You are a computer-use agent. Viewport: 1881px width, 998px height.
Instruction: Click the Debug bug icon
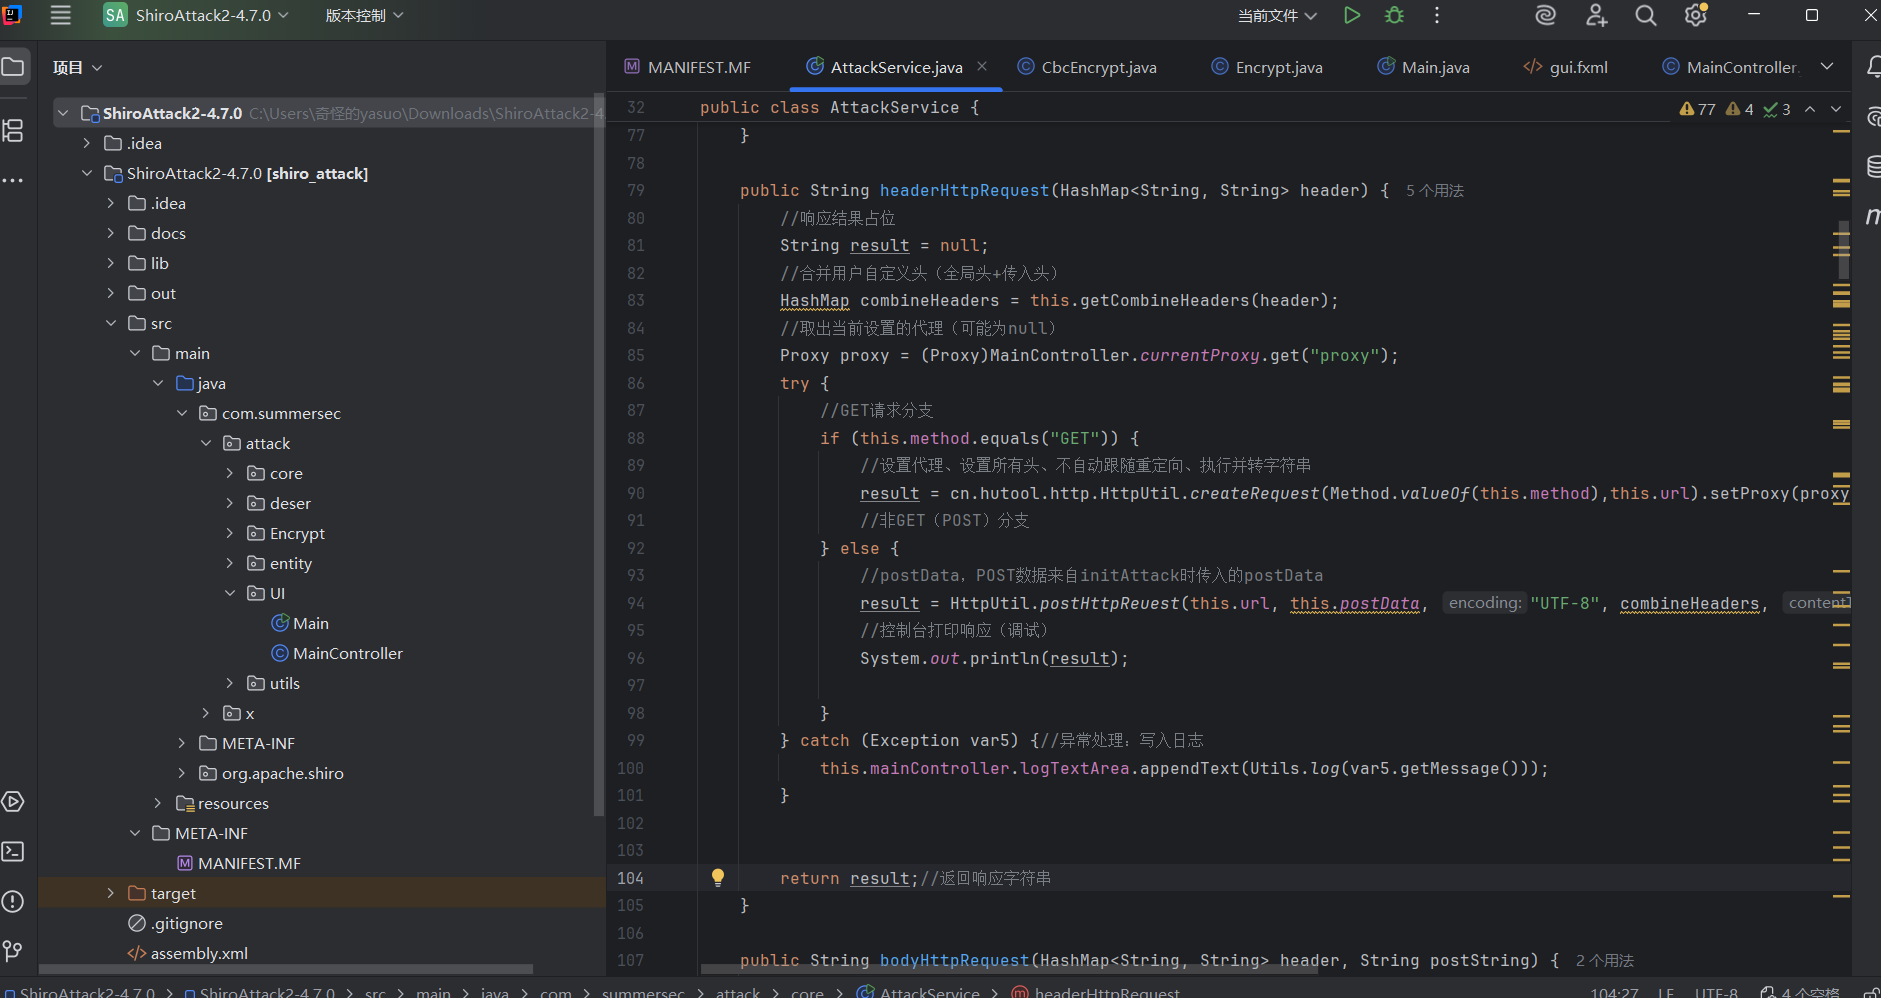[x=1394, y=15]
